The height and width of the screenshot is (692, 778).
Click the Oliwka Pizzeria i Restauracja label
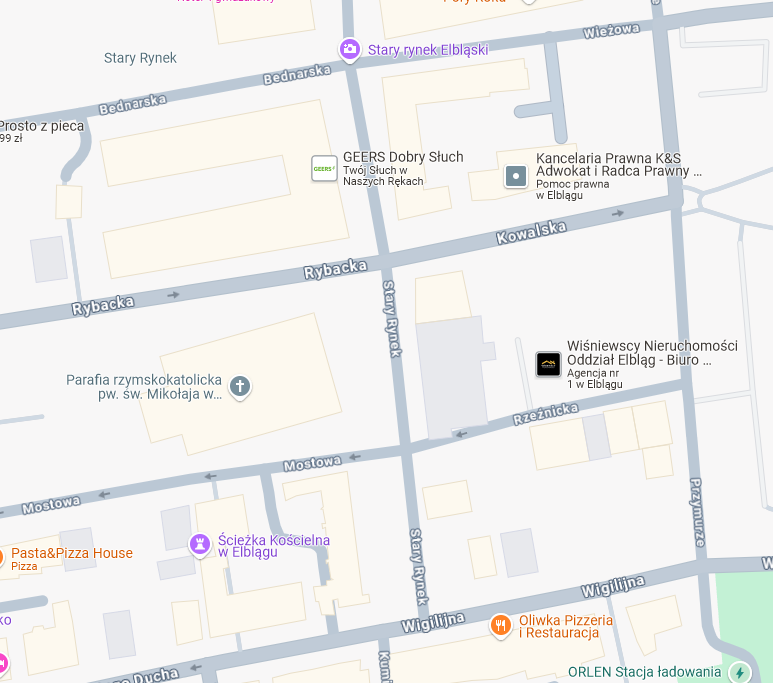click(566, 627)
